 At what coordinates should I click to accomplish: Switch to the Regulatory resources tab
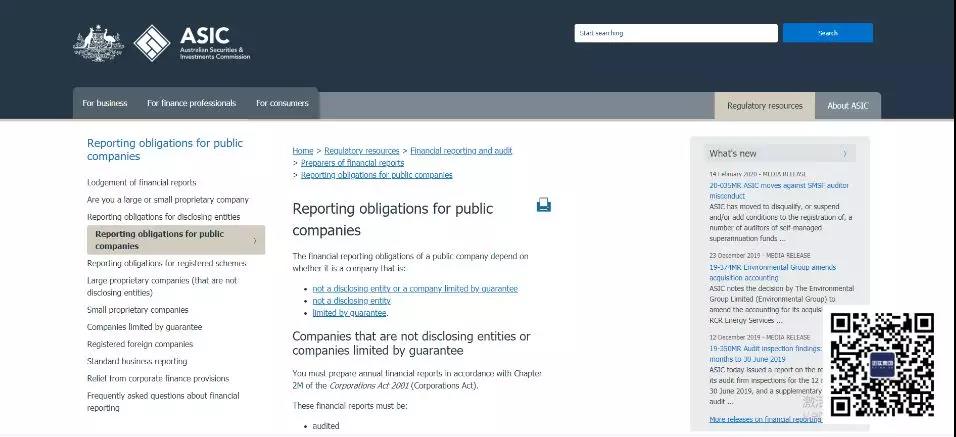pyautogui.click(x=764, y=106)
